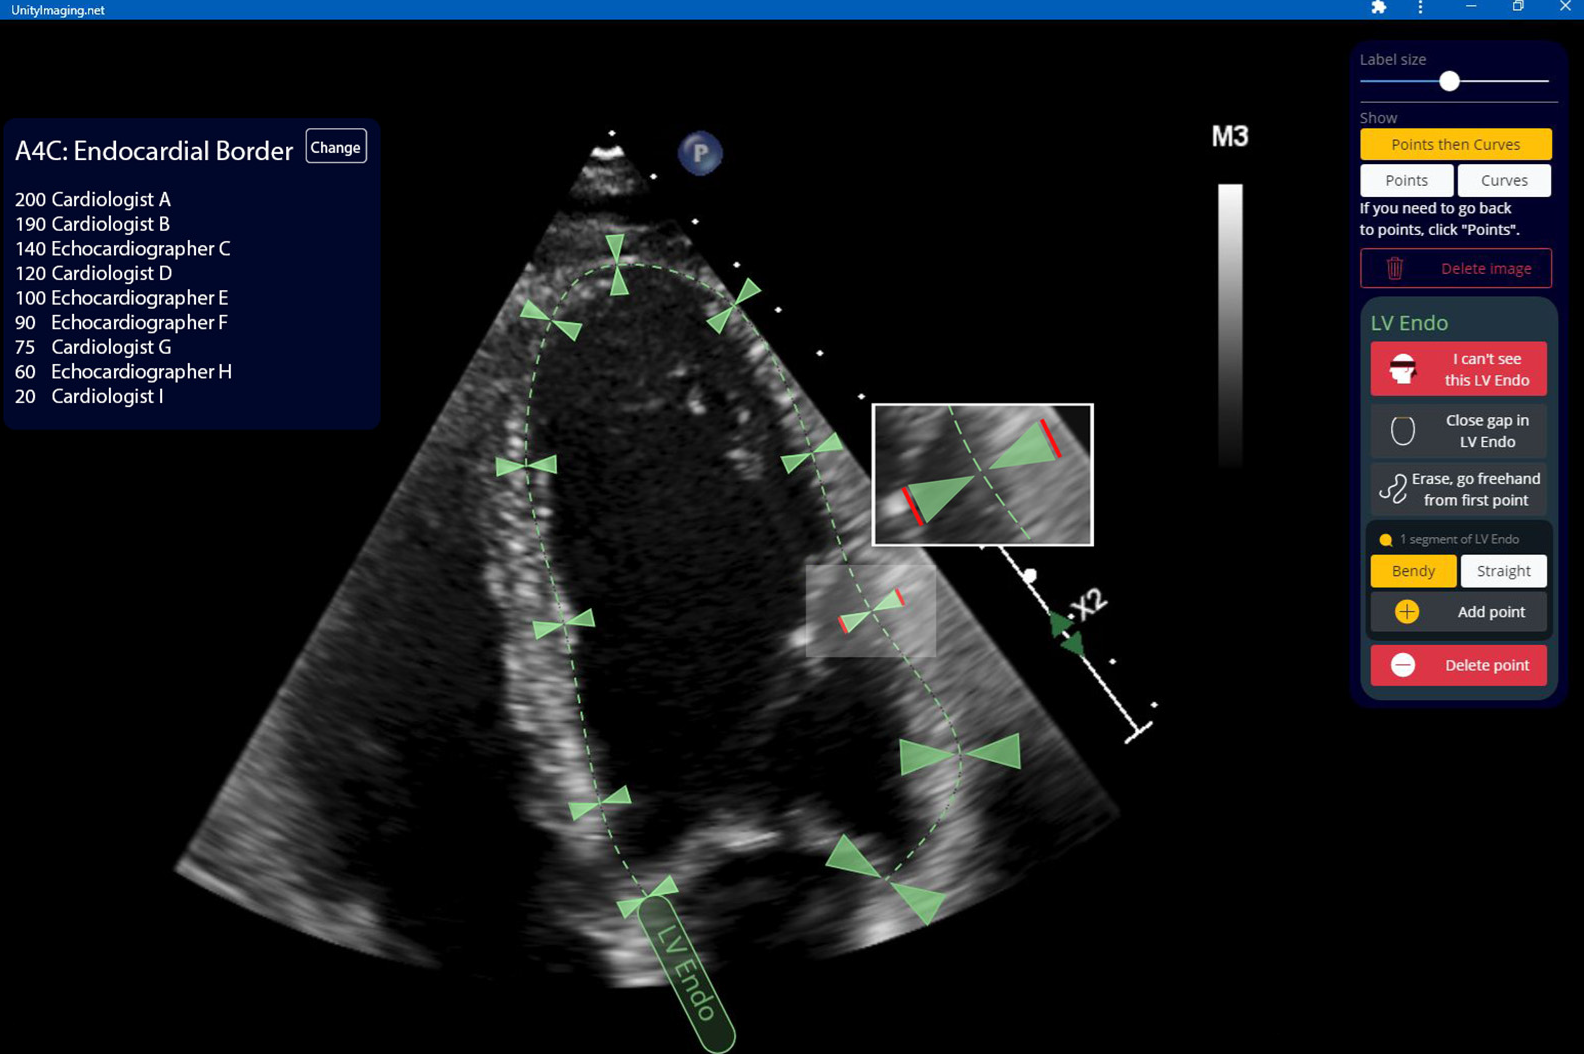Open the extensions puzzle icon in title bar
This screenshot has height=1054, width=1584.
[x=1378, y=8]
